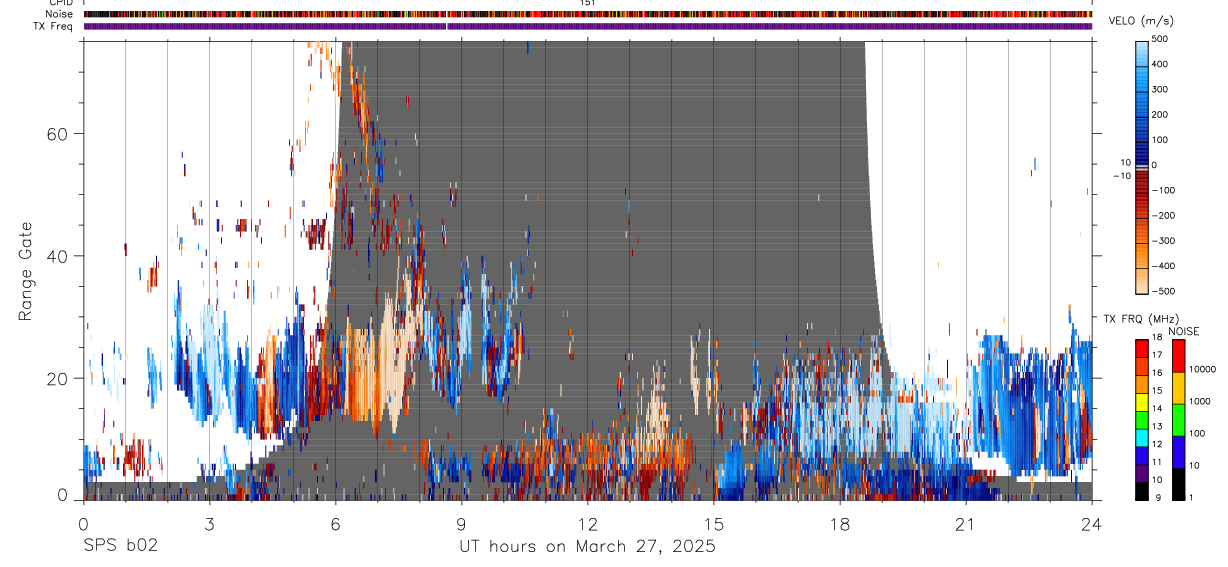Pick the yellow 14–15 MHz segment of TX FRQ
1228x567 pixels.
coord(1142,401)
